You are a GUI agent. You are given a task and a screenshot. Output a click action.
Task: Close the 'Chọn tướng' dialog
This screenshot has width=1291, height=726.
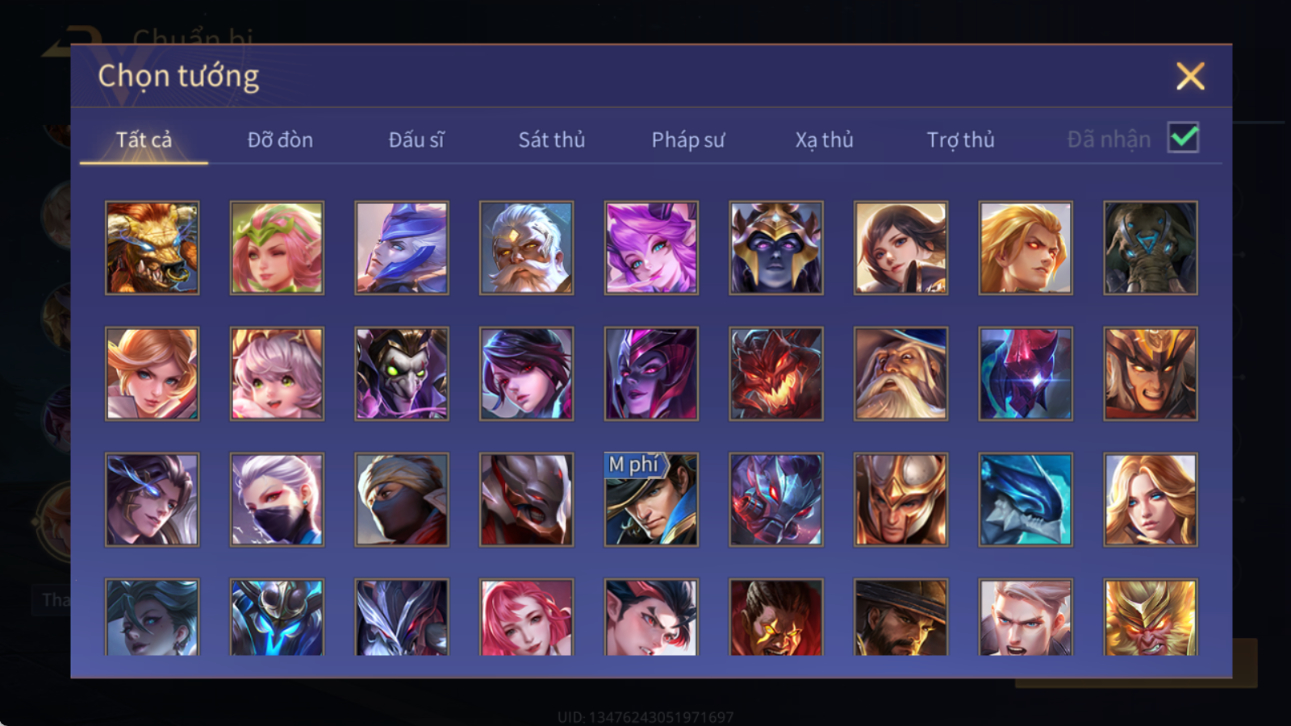pyautogui.click(x=1190, y=76)
